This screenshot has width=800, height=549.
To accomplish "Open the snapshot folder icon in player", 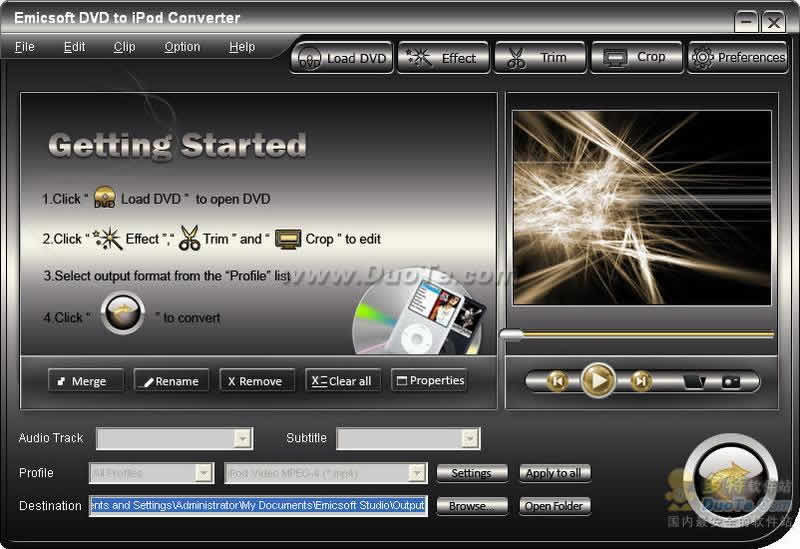I will [x=694, y=382].
